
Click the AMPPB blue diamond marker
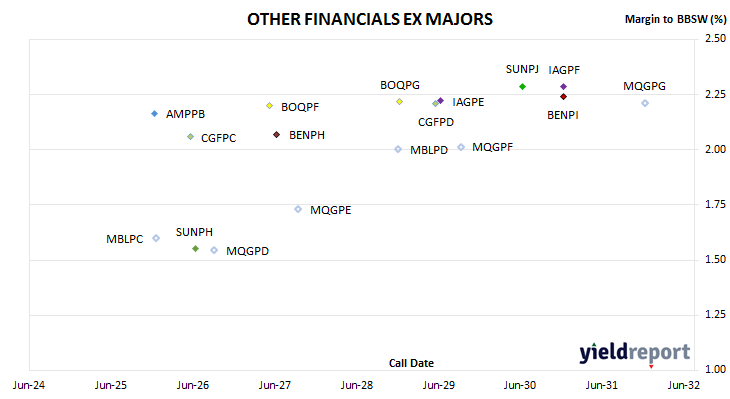[155, 114]
